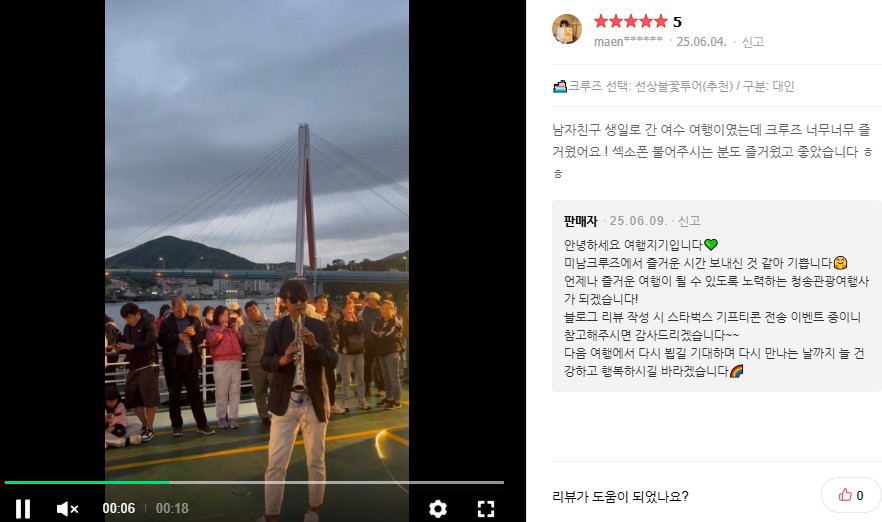This screenshot has width=882, height=522.
Task: Click the 판매자 seller label
Action: coord(580,221)
